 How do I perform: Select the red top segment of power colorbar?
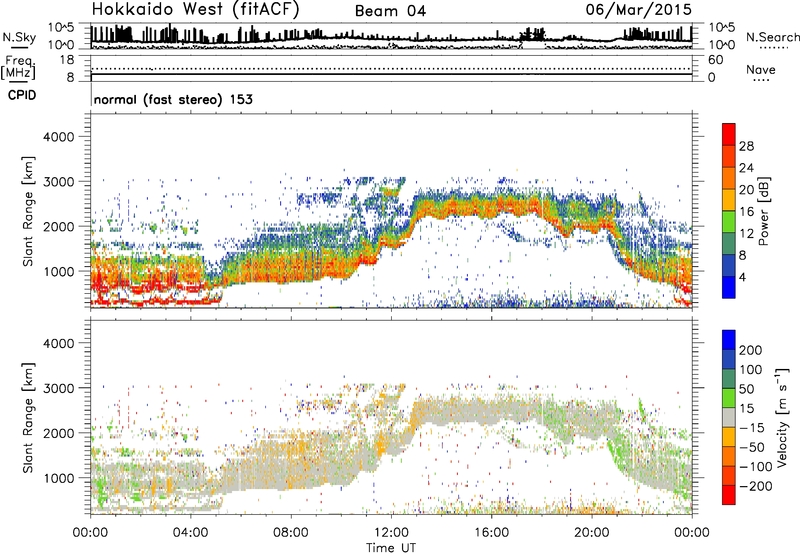[729, 135]
